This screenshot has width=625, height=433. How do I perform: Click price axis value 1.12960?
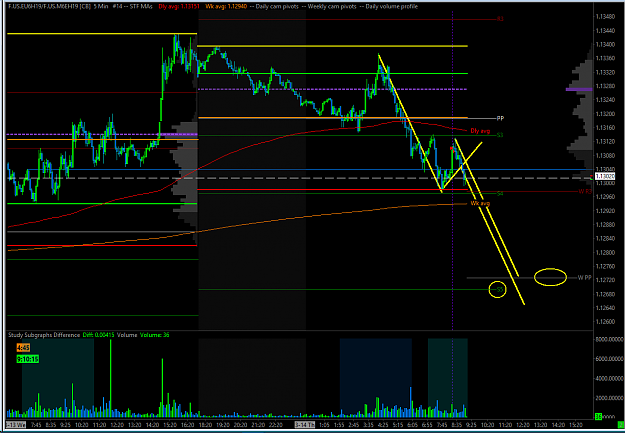(605, 197)
